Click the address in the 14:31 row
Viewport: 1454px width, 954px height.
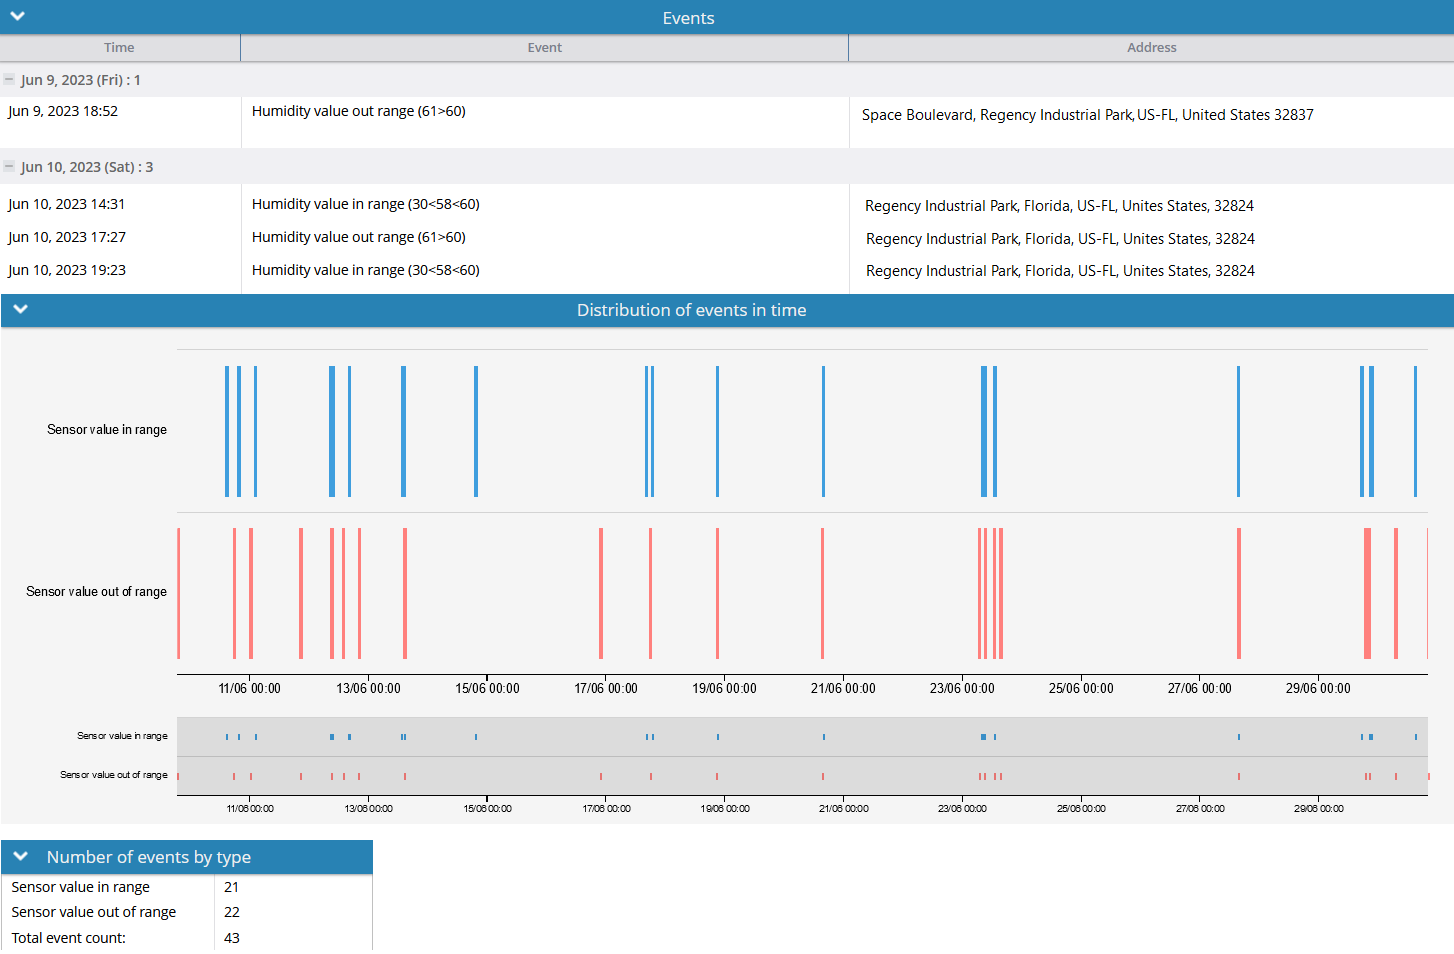tap(1059, 206)
